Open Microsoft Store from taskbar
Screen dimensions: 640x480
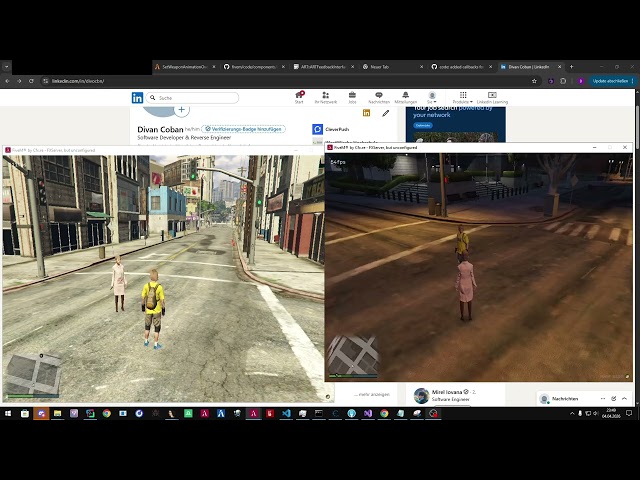click(x=24, y=413)
